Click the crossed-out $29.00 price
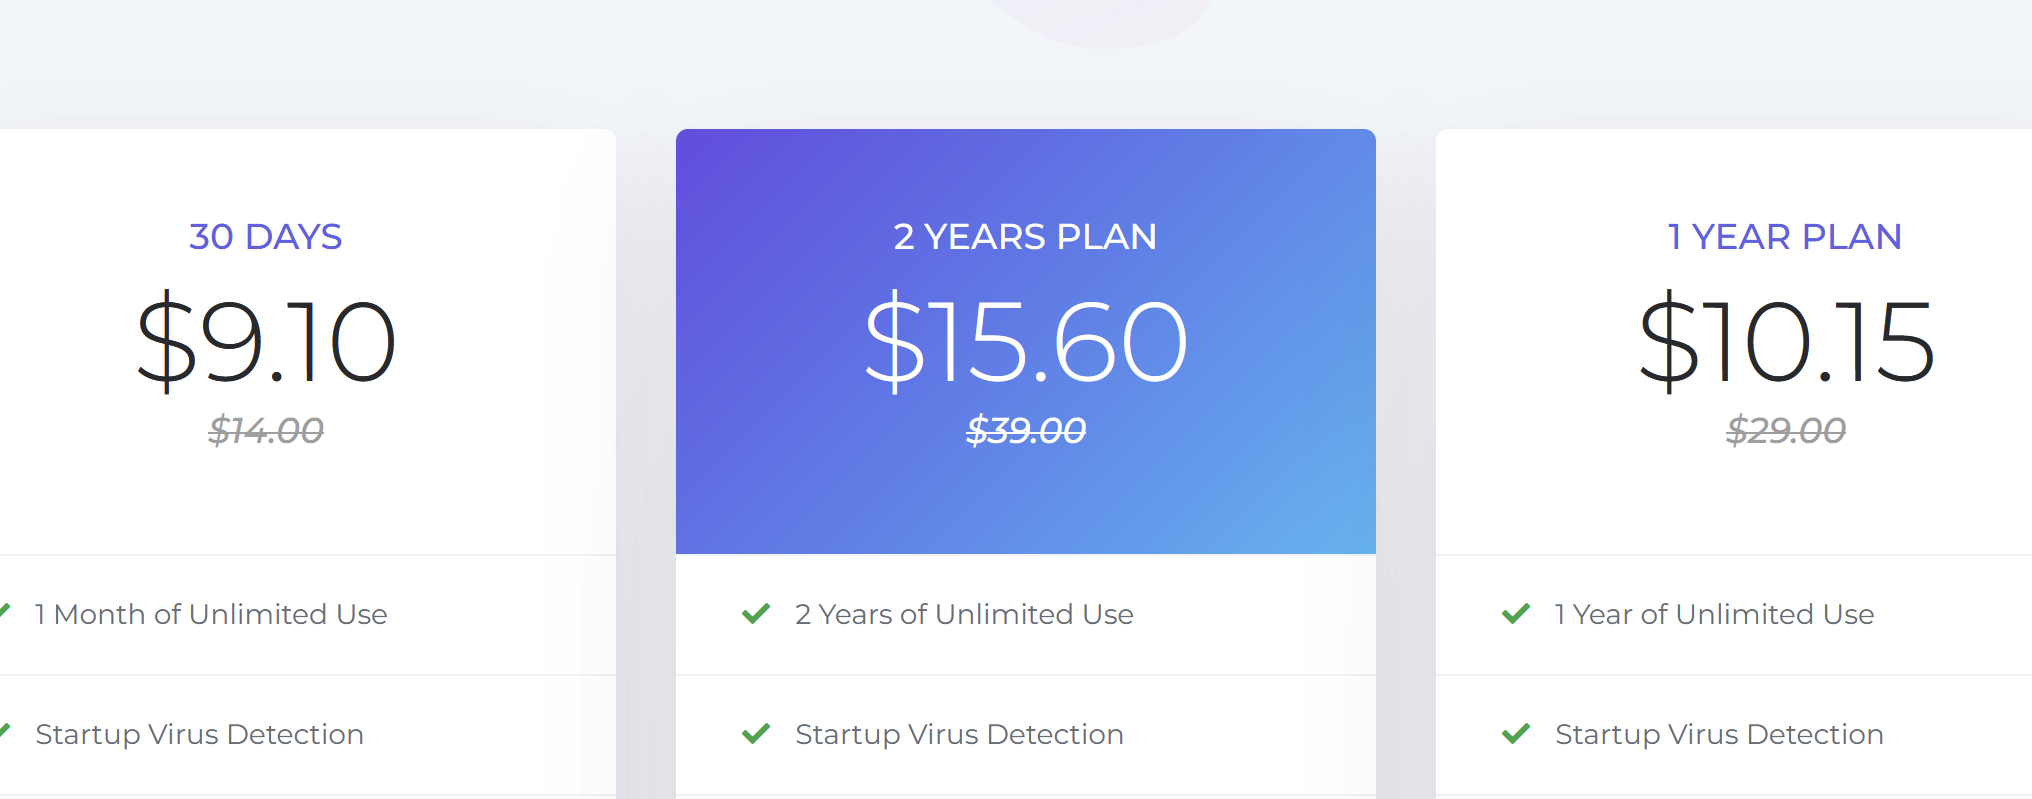Image resolution: width=2032 pixels, height=799 pixels. 1786,431
